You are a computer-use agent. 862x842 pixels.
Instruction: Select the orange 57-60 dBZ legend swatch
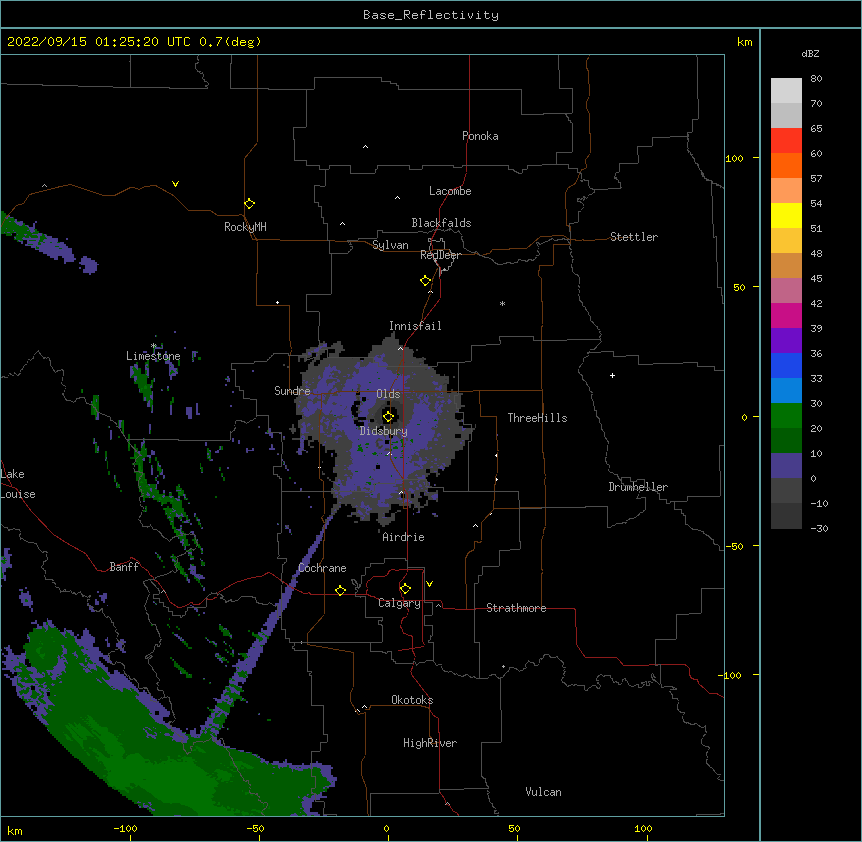coord(786,165)
